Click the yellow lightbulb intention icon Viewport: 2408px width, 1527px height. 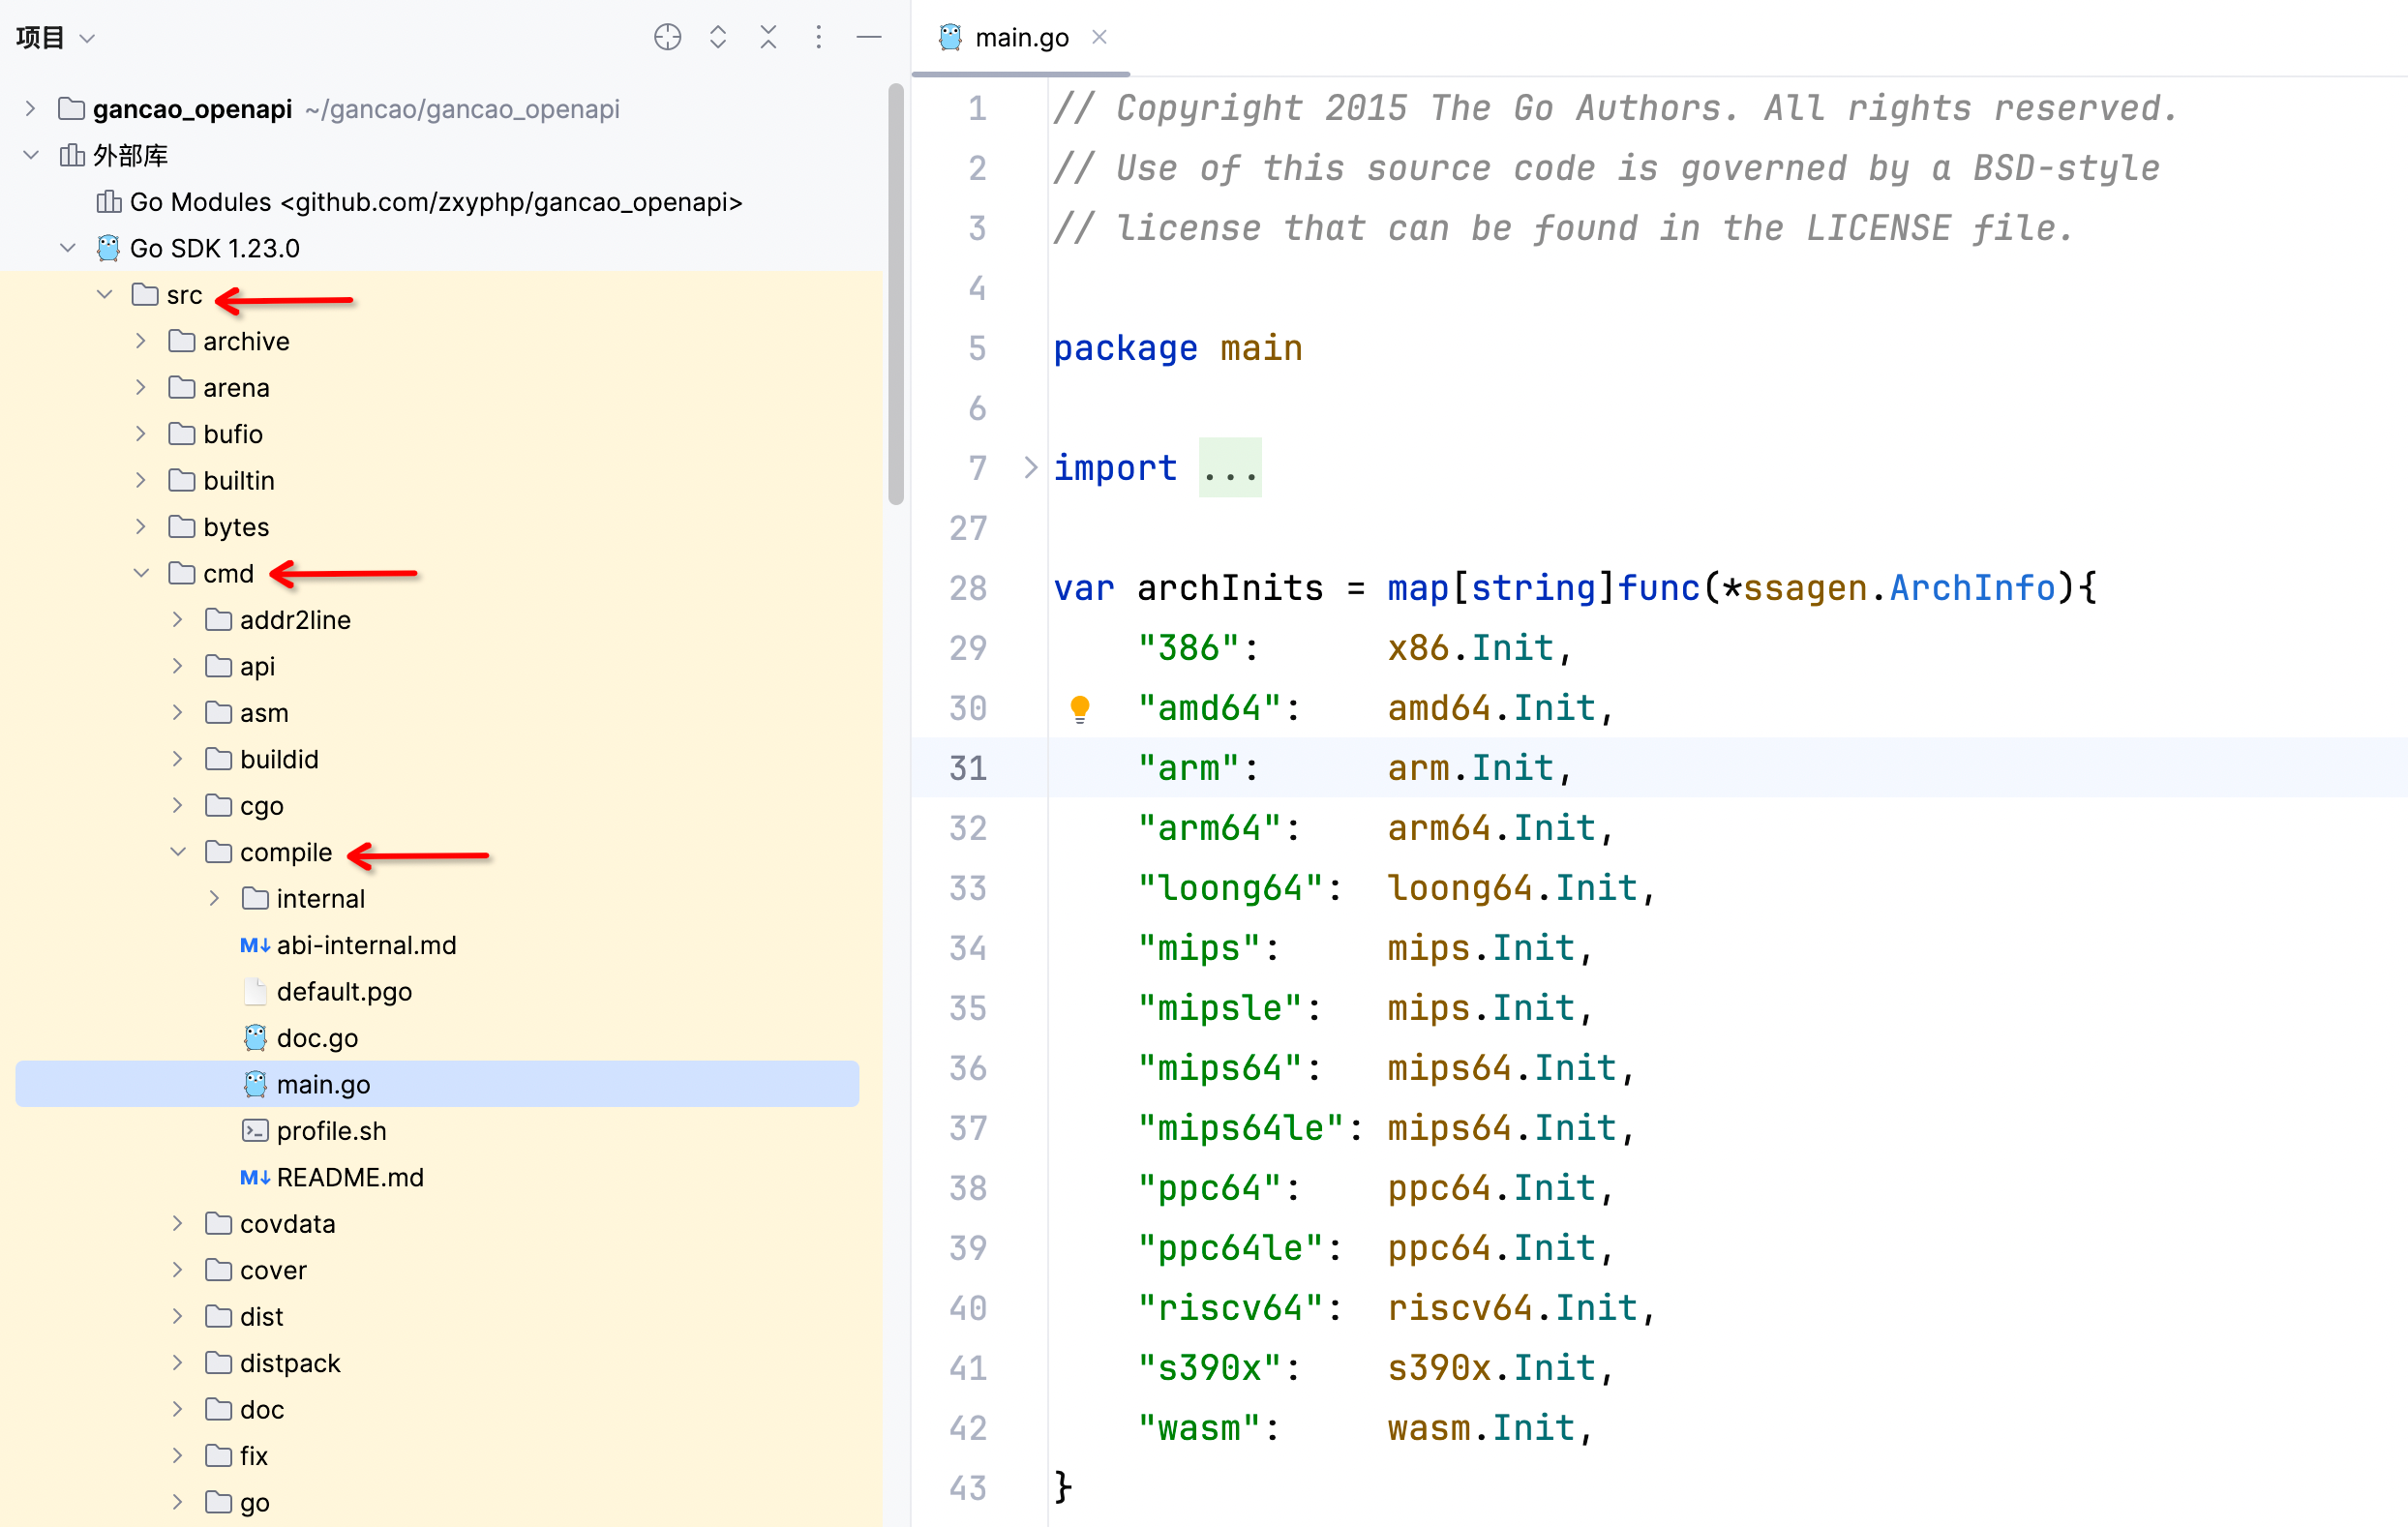pyautogui.click(x=1079, y=708)
